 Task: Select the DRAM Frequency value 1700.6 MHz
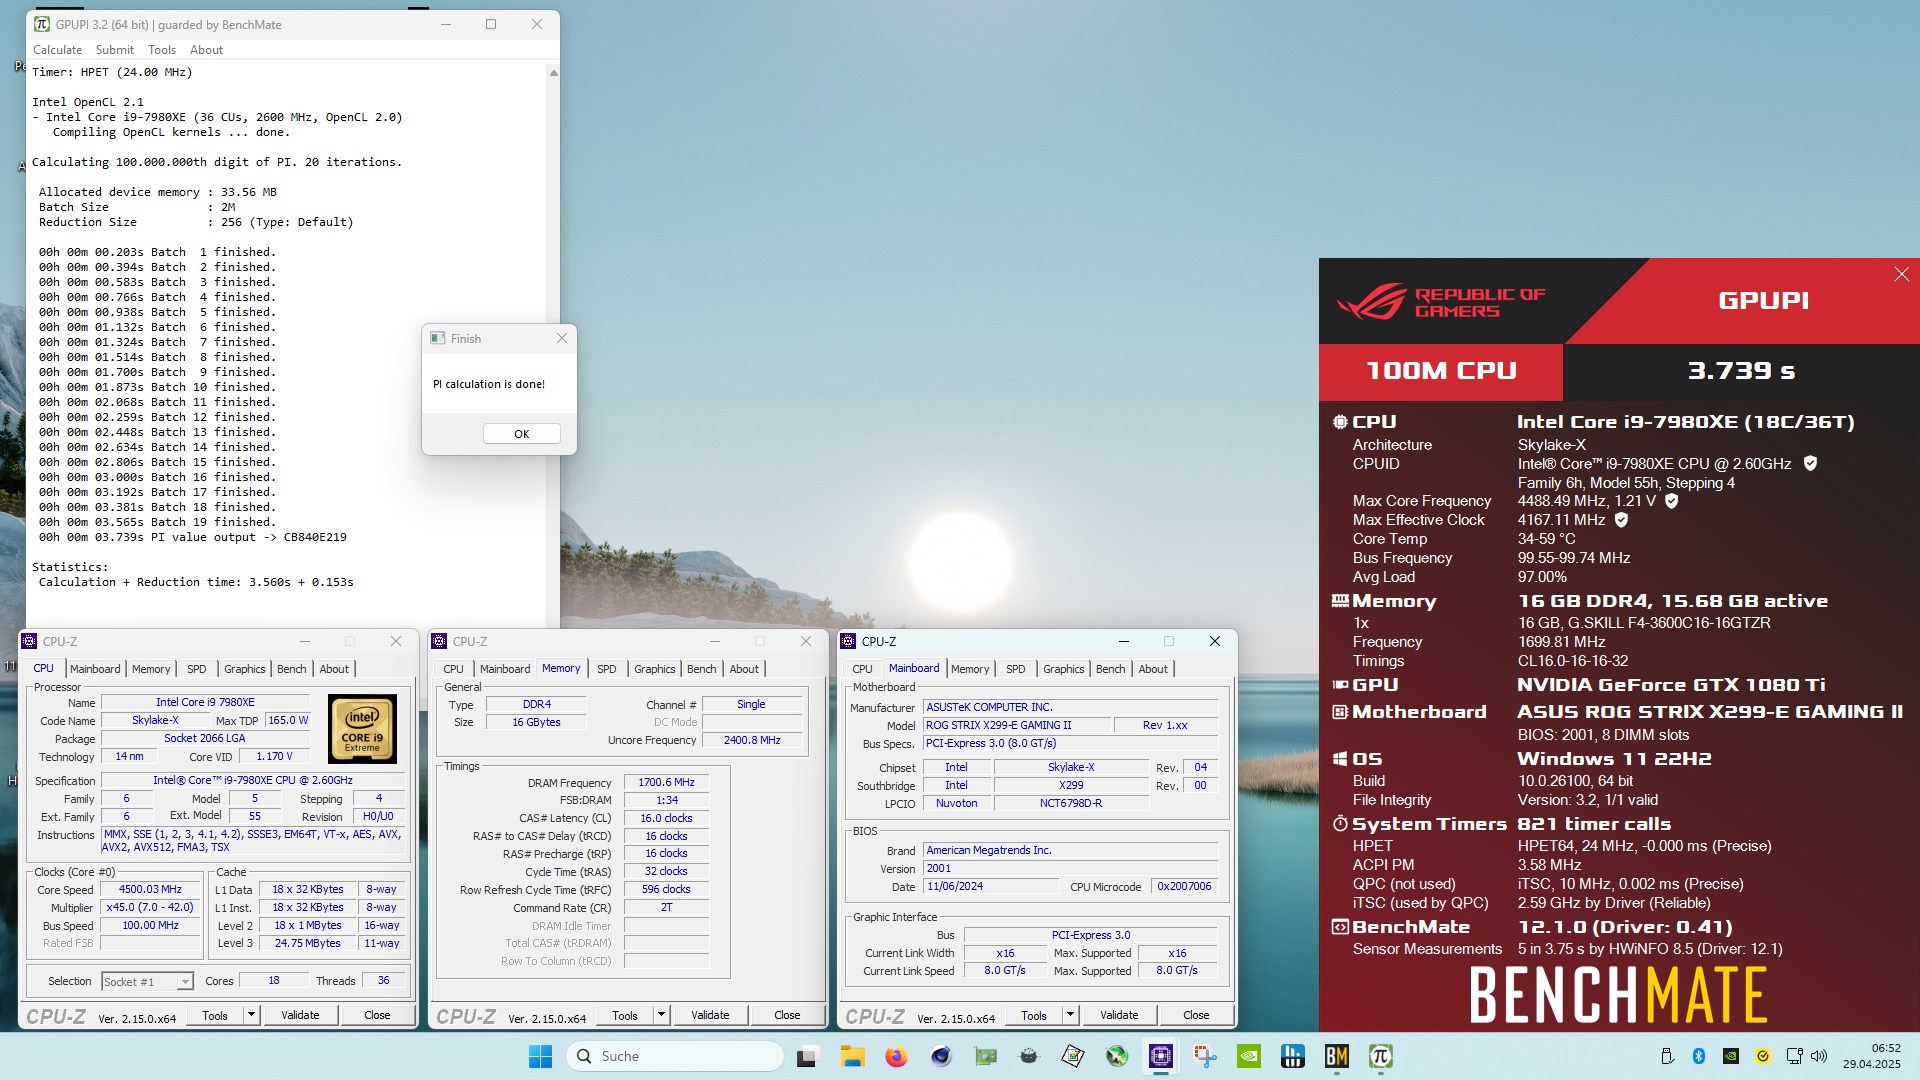(666, 783)
